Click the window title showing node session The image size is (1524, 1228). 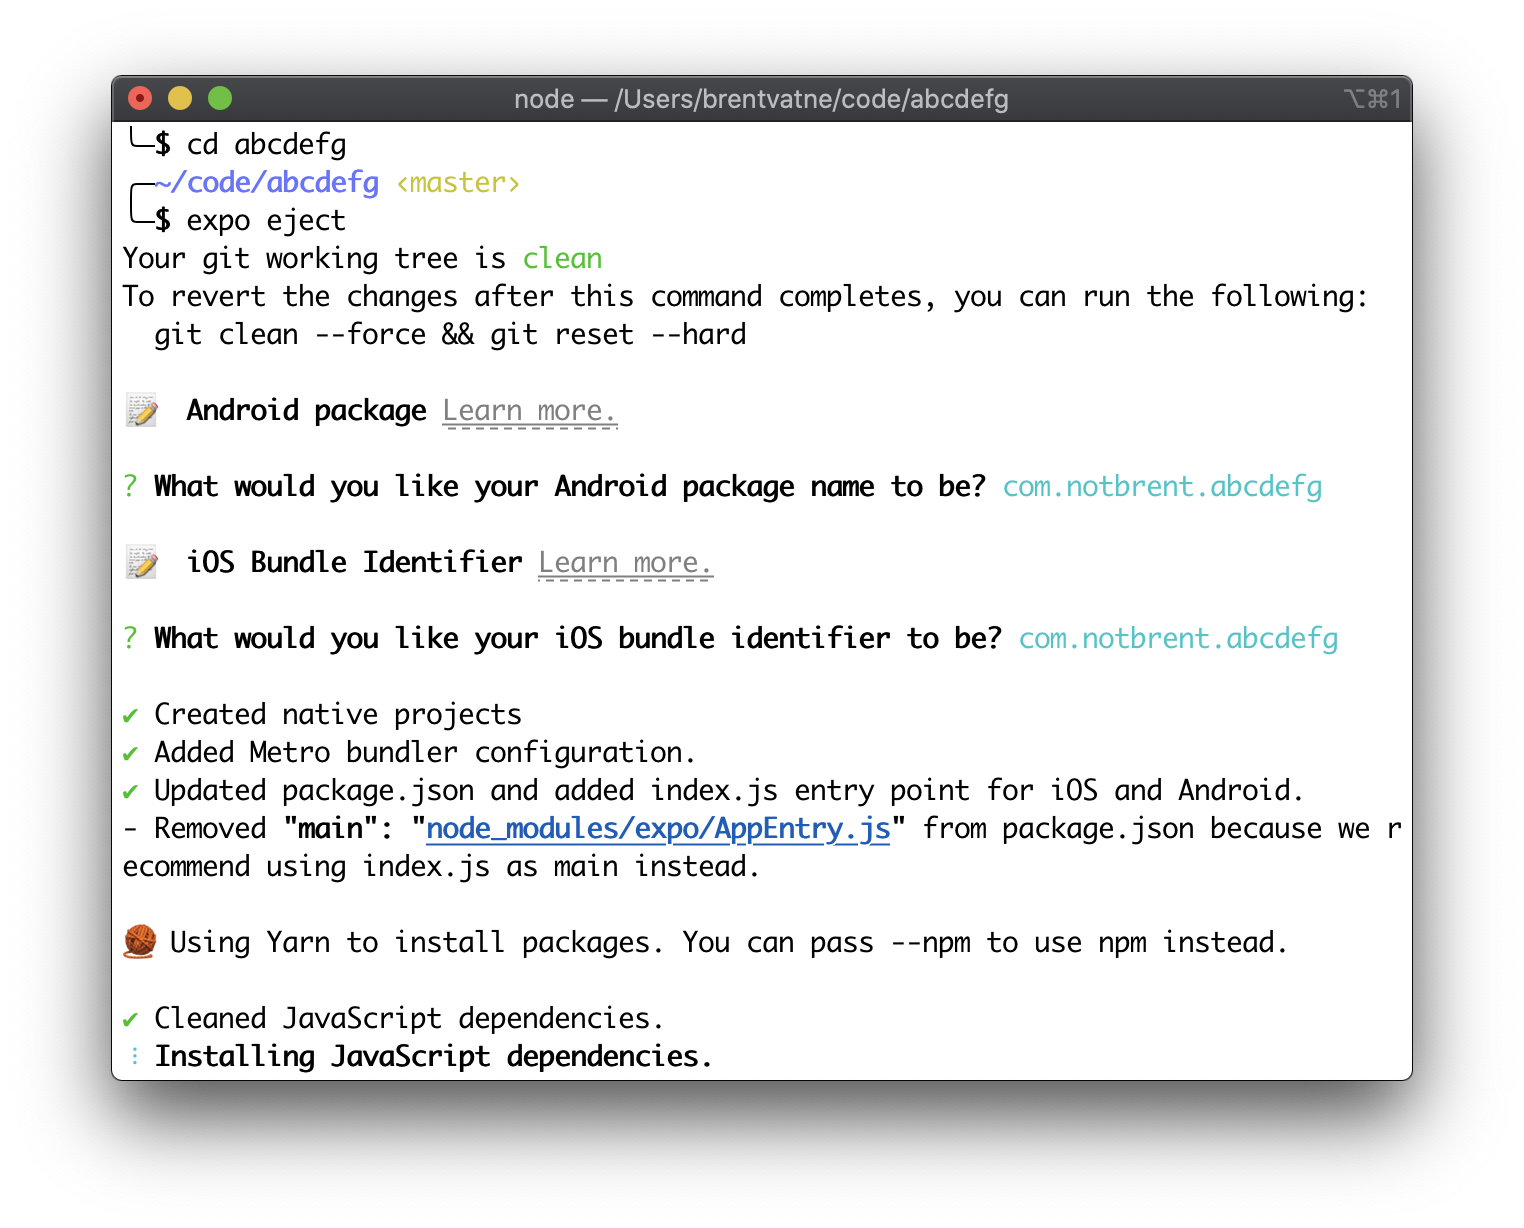pyautogui.click(x=762, y=99)
